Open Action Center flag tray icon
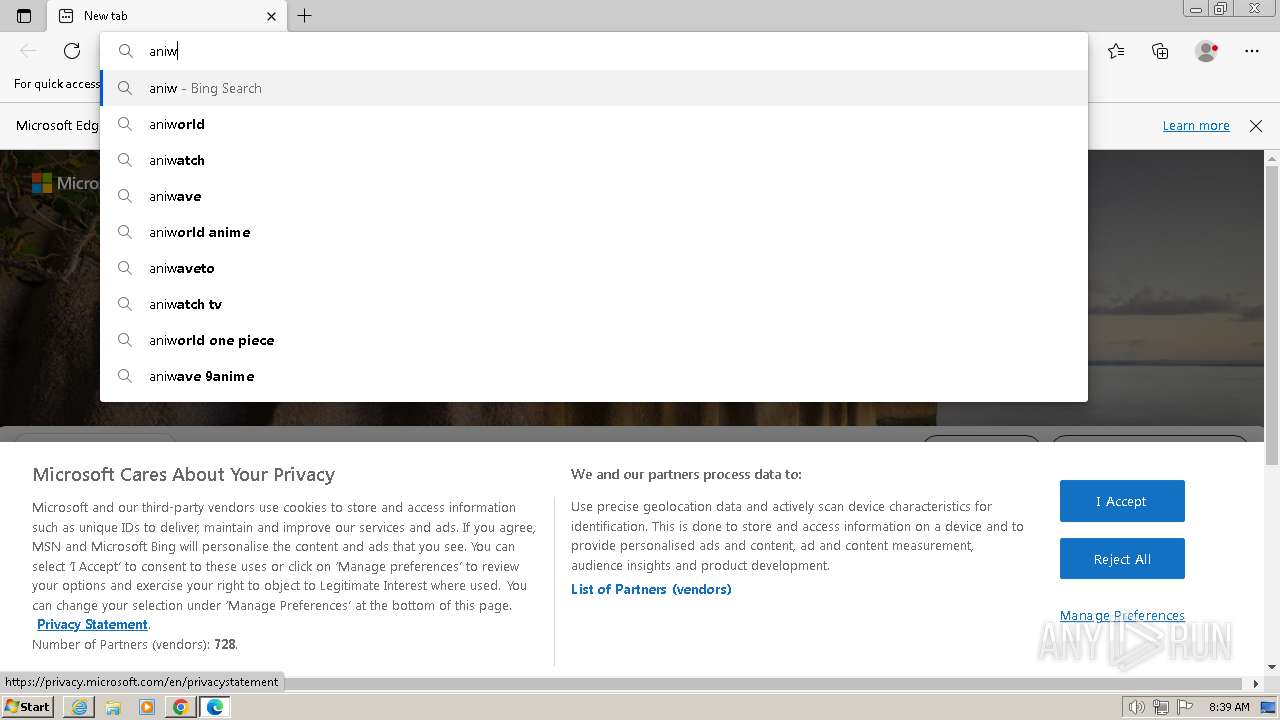Screen dimensions: 1280x720 click(1184, 707)
